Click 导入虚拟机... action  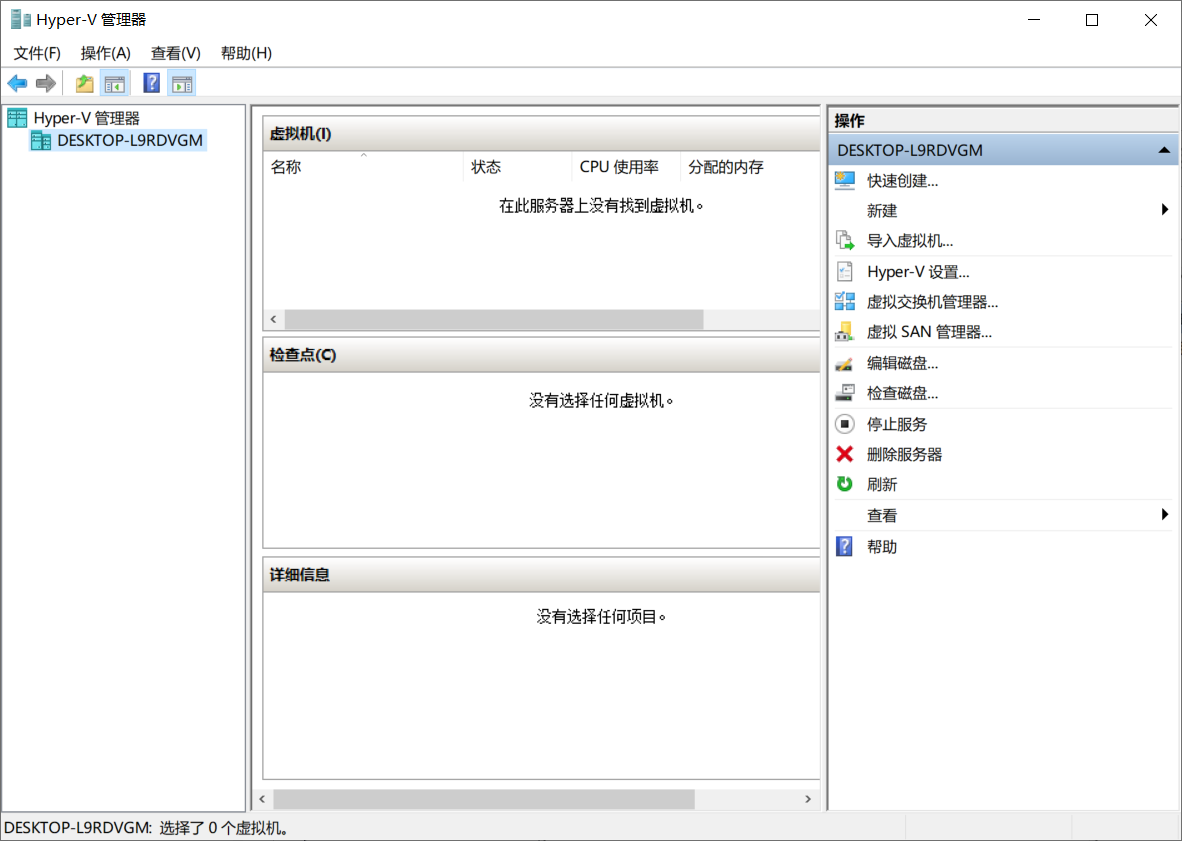[x=910, y=241]
